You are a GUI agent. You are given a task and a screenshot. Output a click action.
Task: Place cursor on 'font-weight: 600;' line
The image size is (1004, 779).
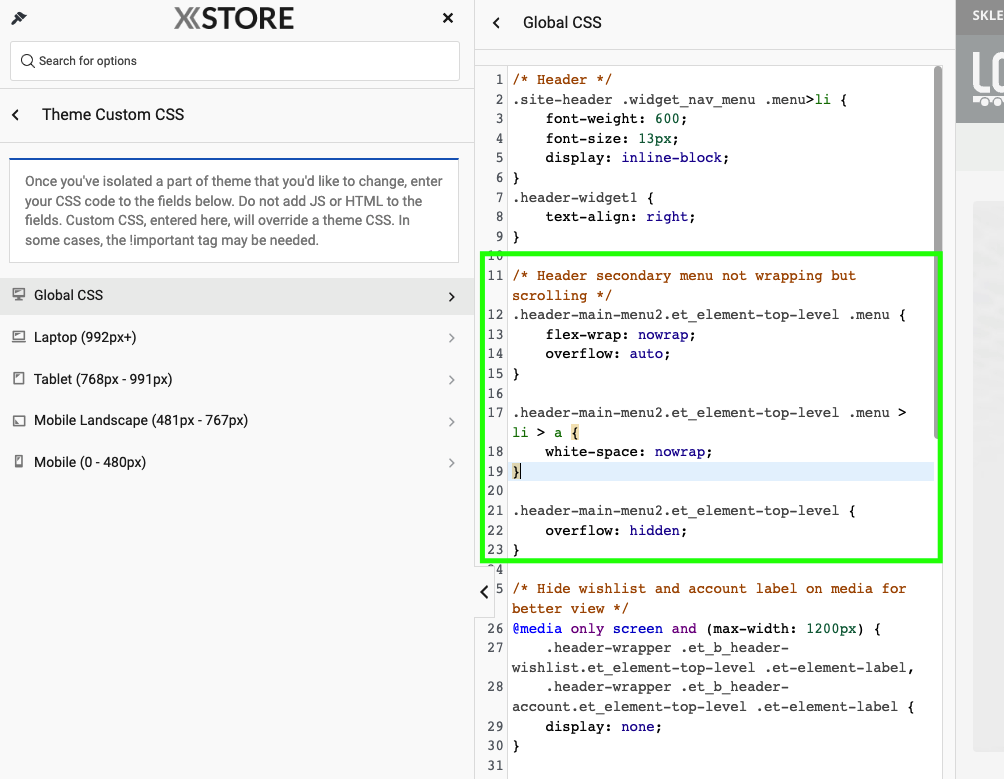tap(616, 118)
